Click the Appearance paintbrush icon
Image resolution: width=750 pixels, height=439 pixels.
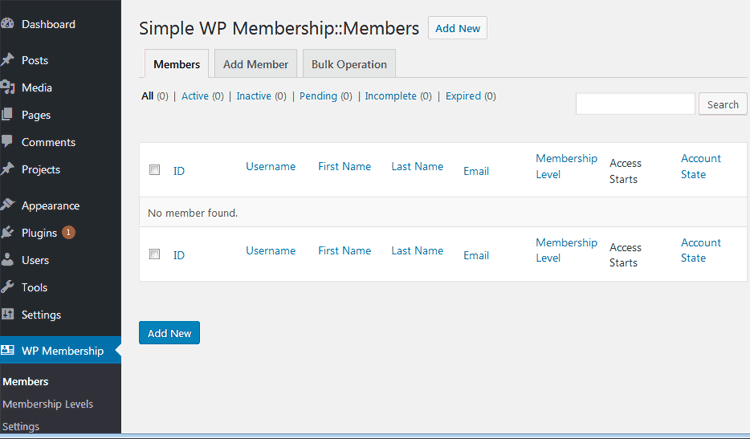[x=7, y=205]
